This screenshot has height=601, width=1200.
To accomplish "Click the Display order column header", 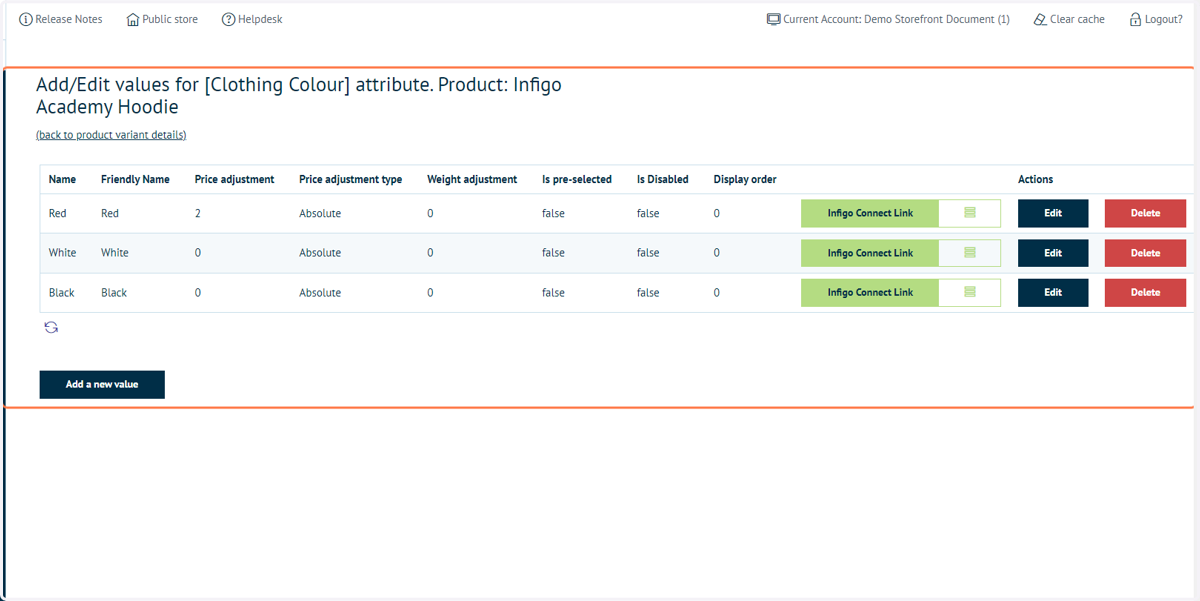I will (x=745, y=179).
